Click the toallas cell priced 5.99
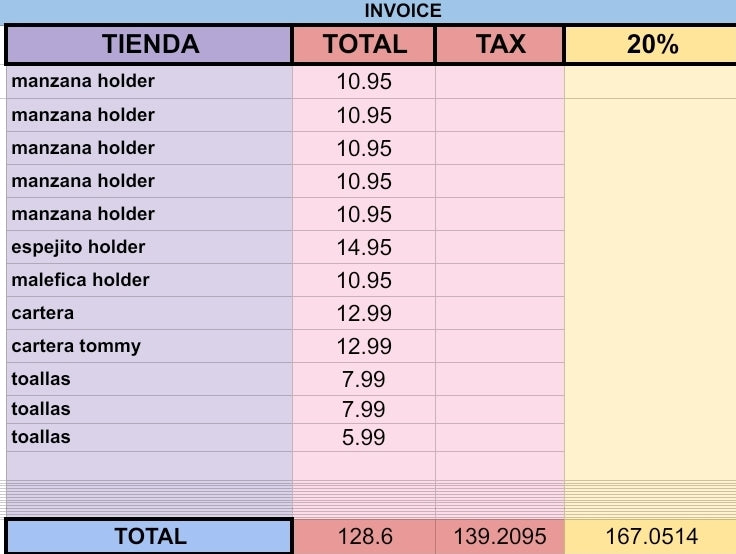 [149, 437]
